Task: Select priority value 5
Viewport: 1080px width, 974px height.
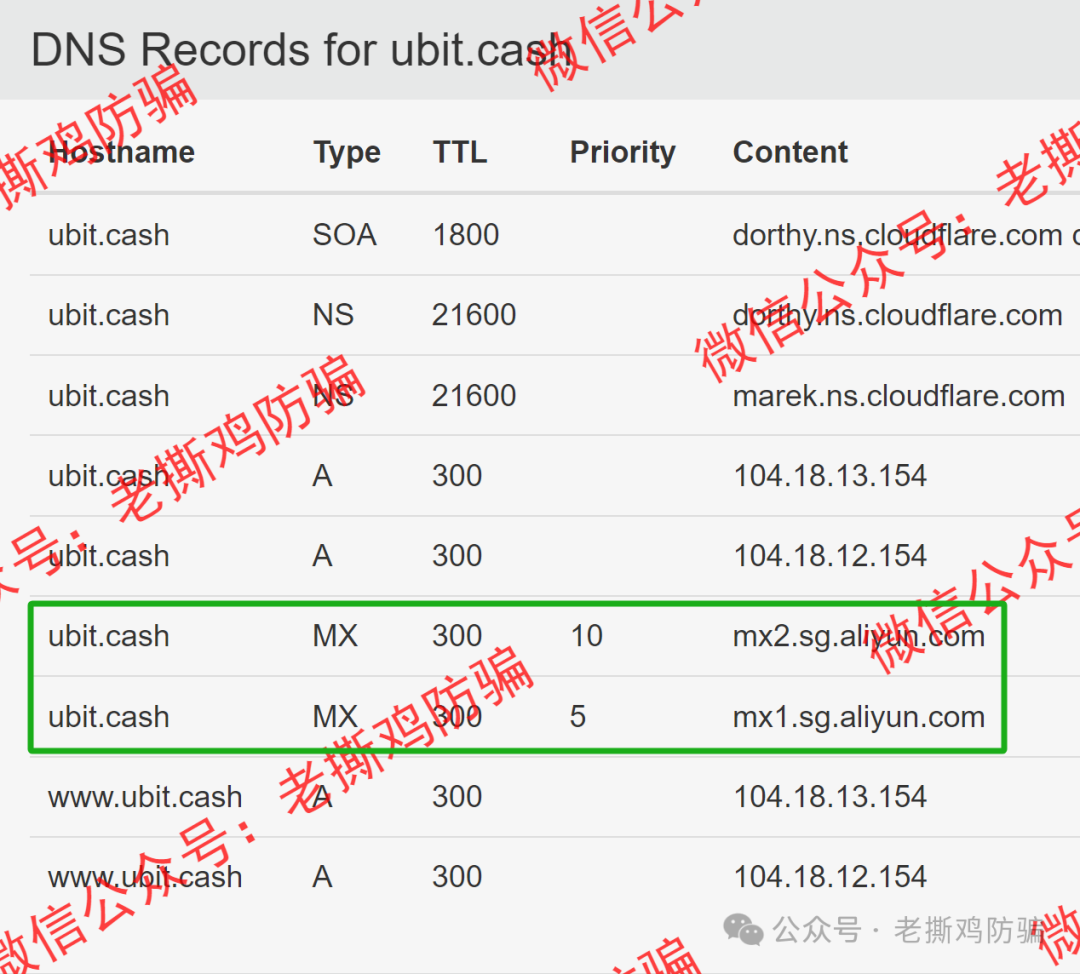Action: (578, 717)
